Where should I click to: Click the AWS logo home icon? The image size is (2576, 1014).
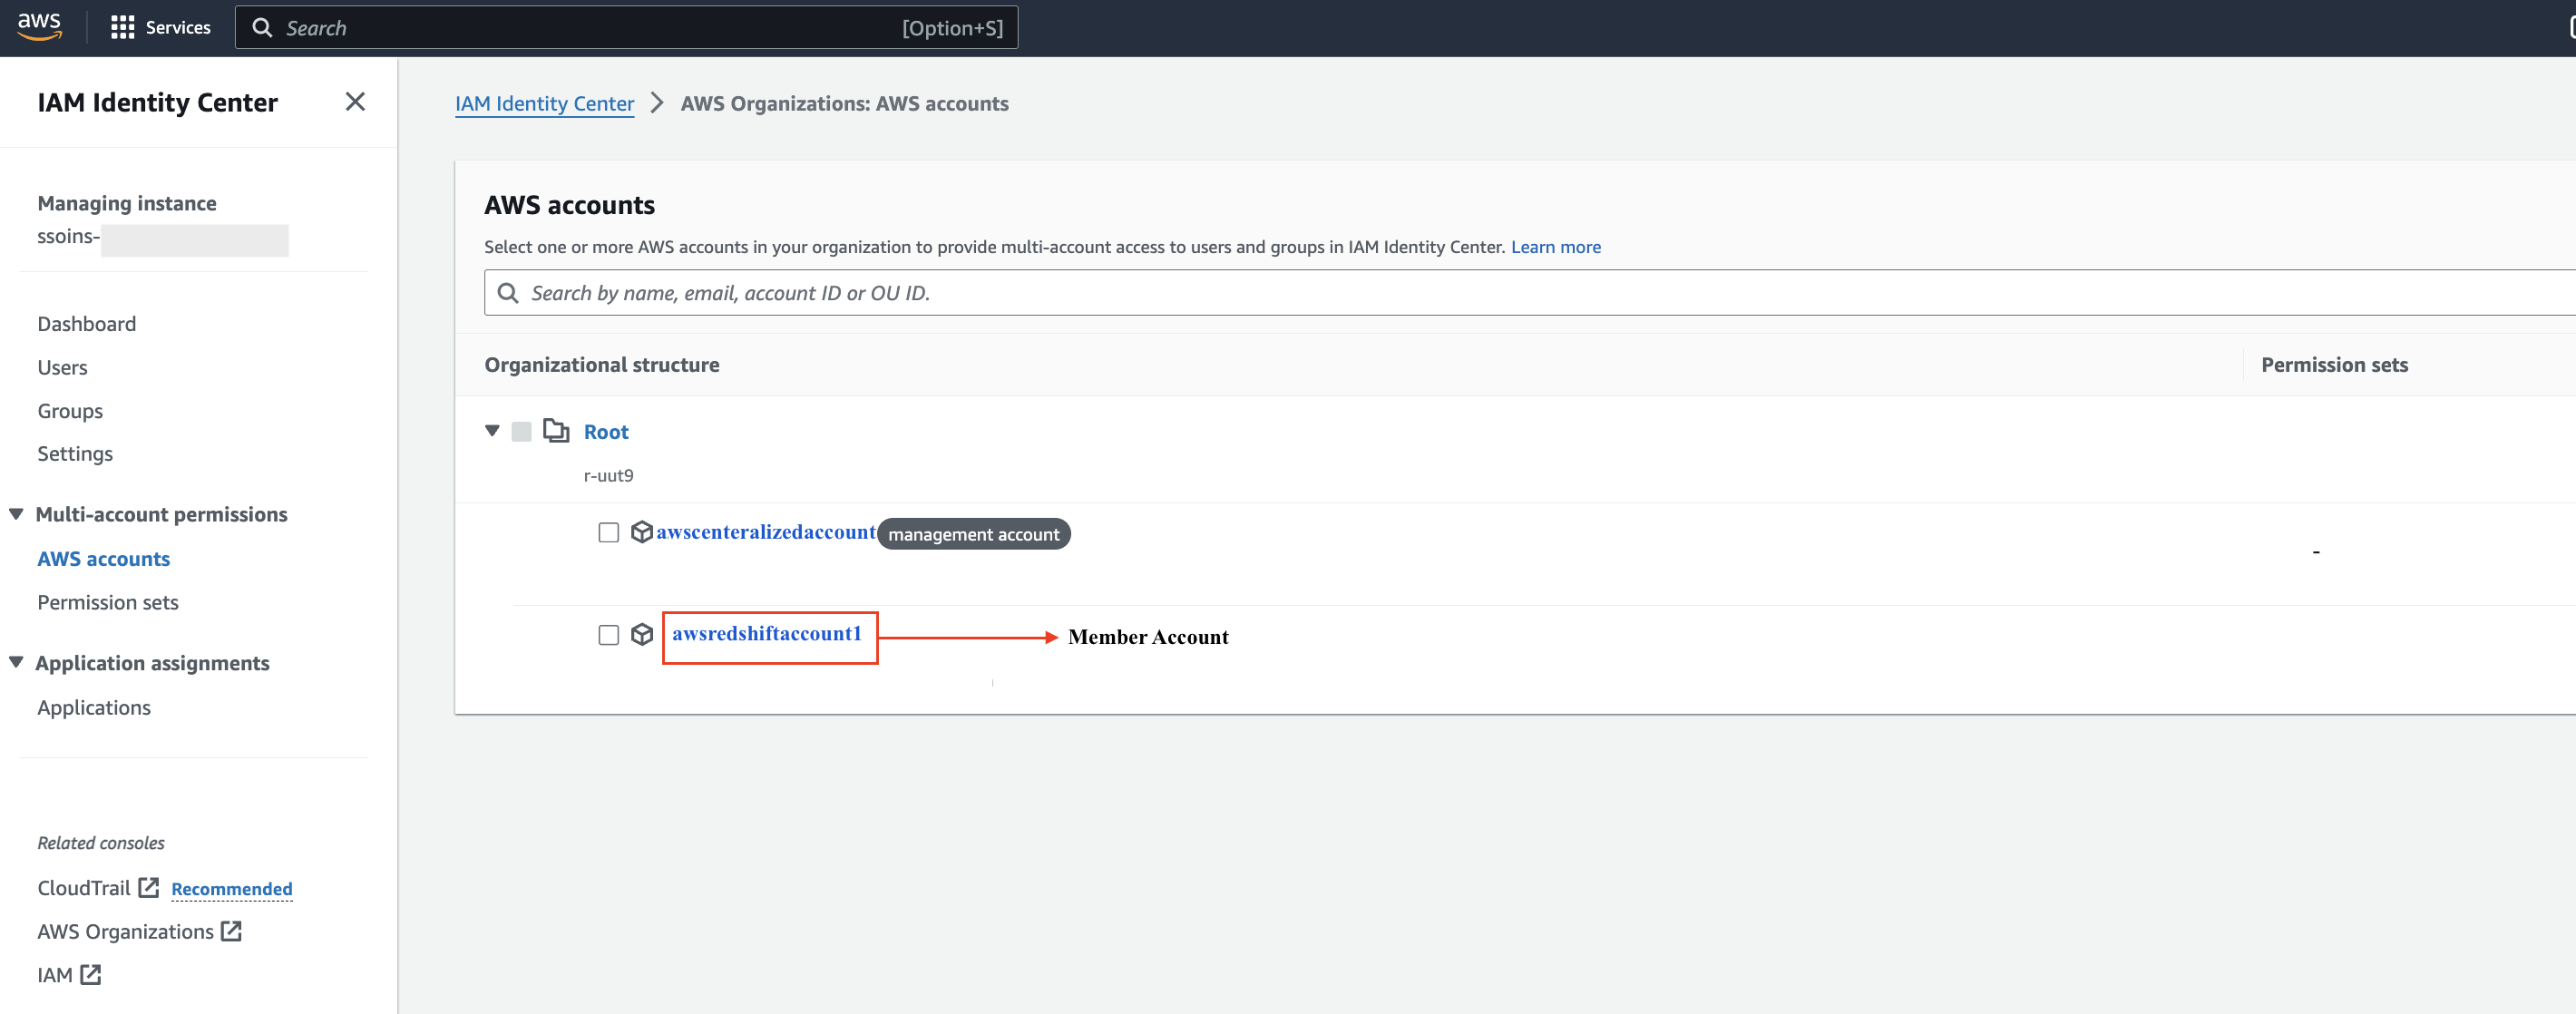39,26
